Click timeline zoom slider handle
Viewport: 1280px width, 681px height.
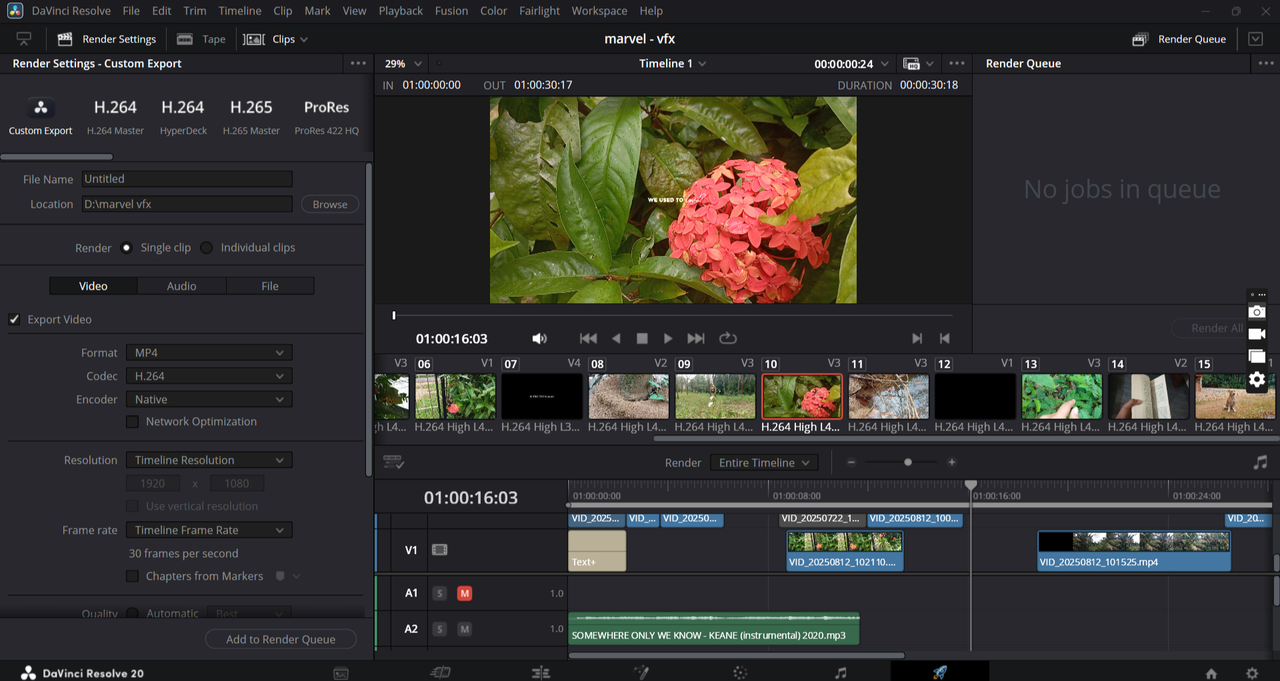pos(908,463)
